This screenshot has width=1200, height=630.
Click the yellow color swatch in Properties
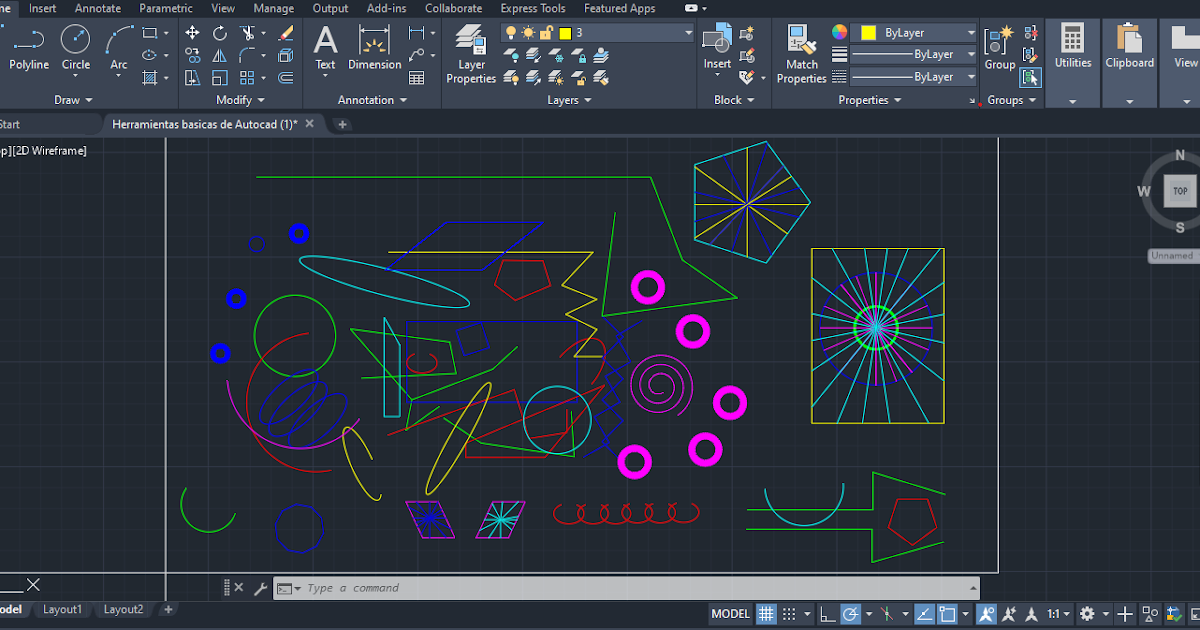pyautogui.click(x=866, y=33)
